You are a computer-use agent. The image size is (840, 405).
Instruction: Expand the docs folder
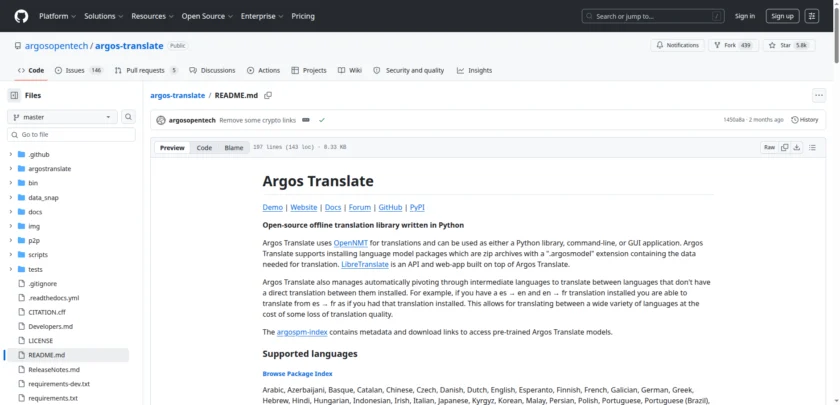click(x=11, y=212)
